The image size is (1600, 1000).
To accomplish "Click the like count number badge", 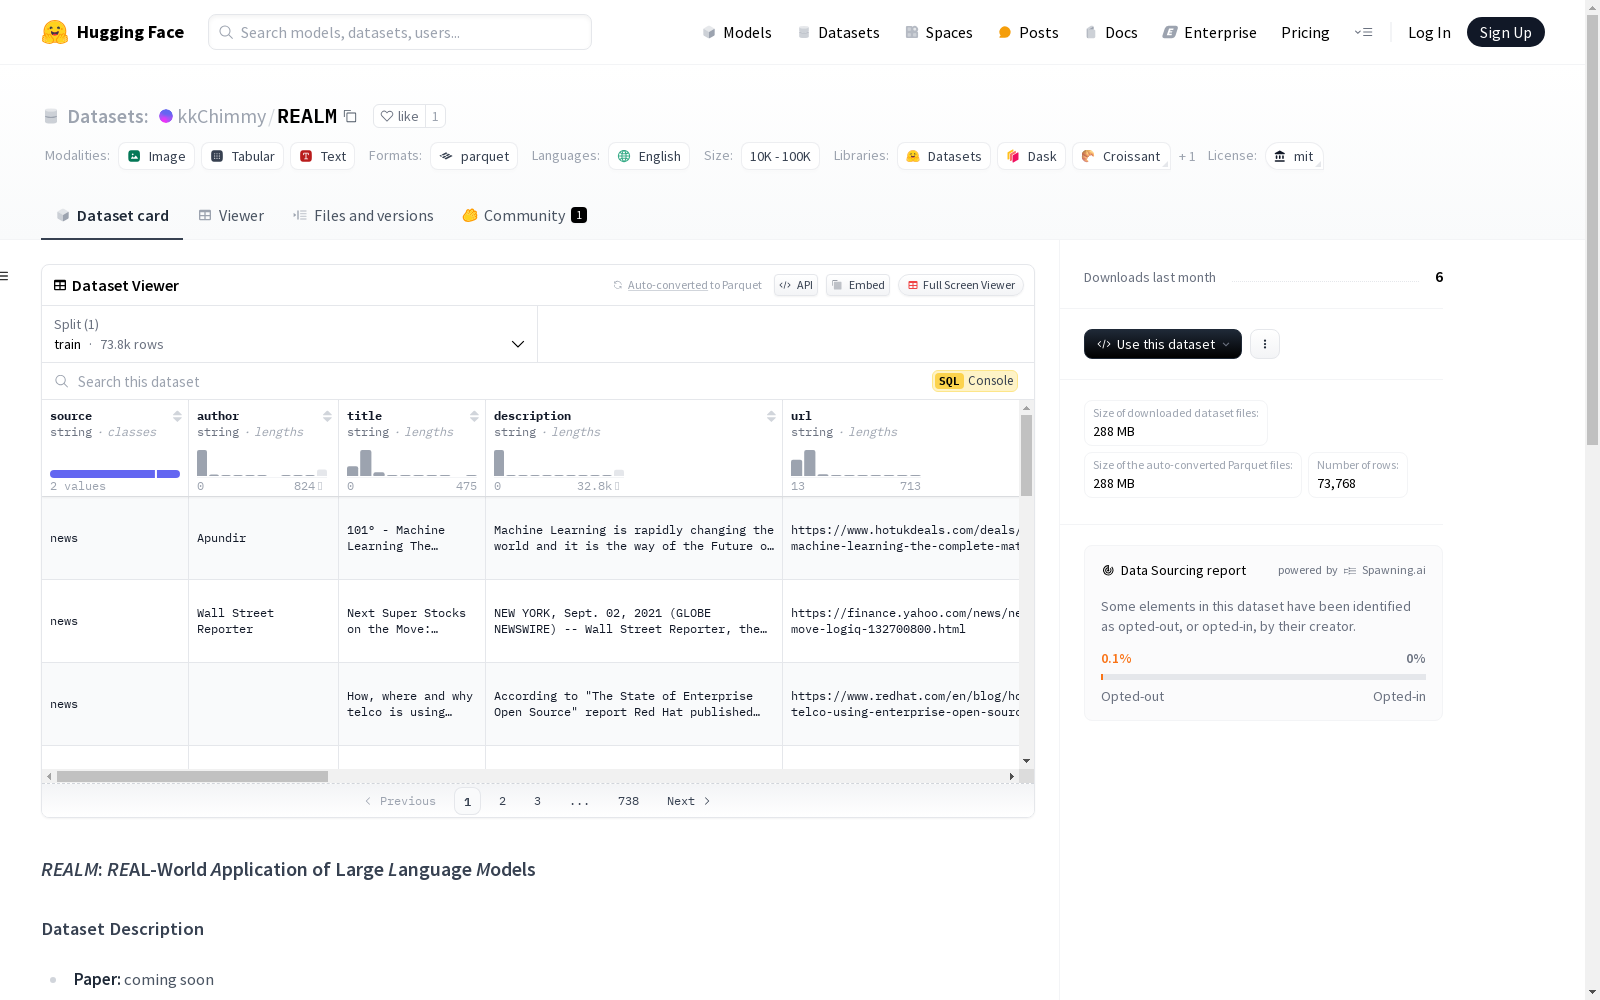I will tap(435, 116).
